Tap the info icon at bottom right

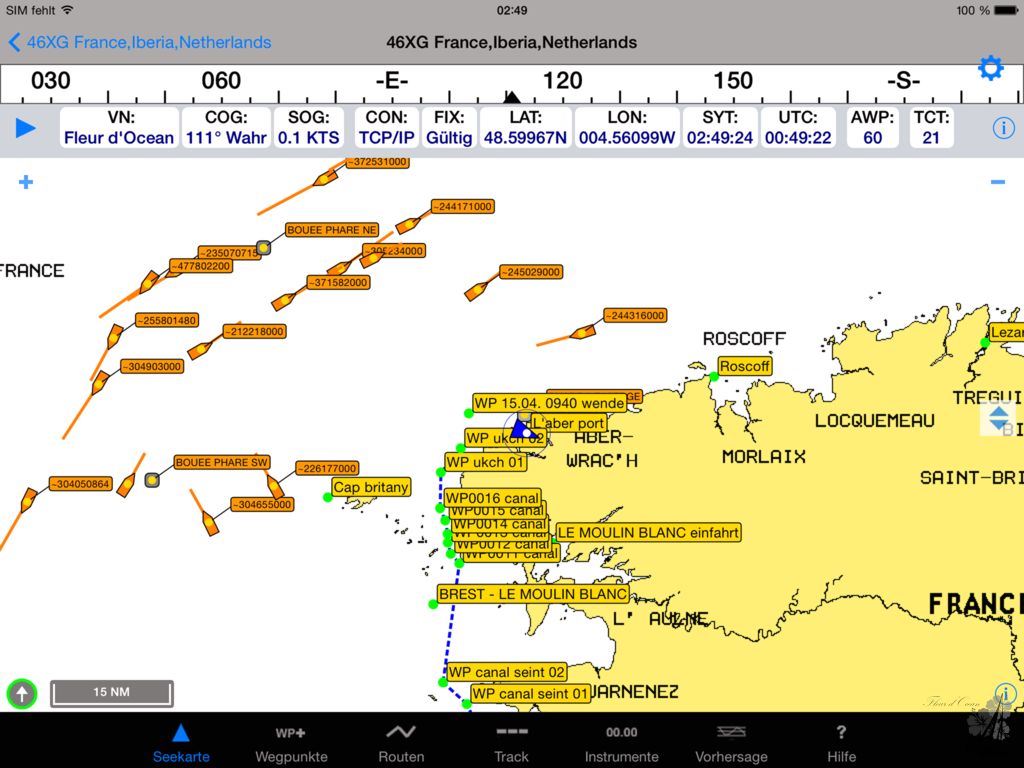pyautogui.click(x=1005, y=693)
